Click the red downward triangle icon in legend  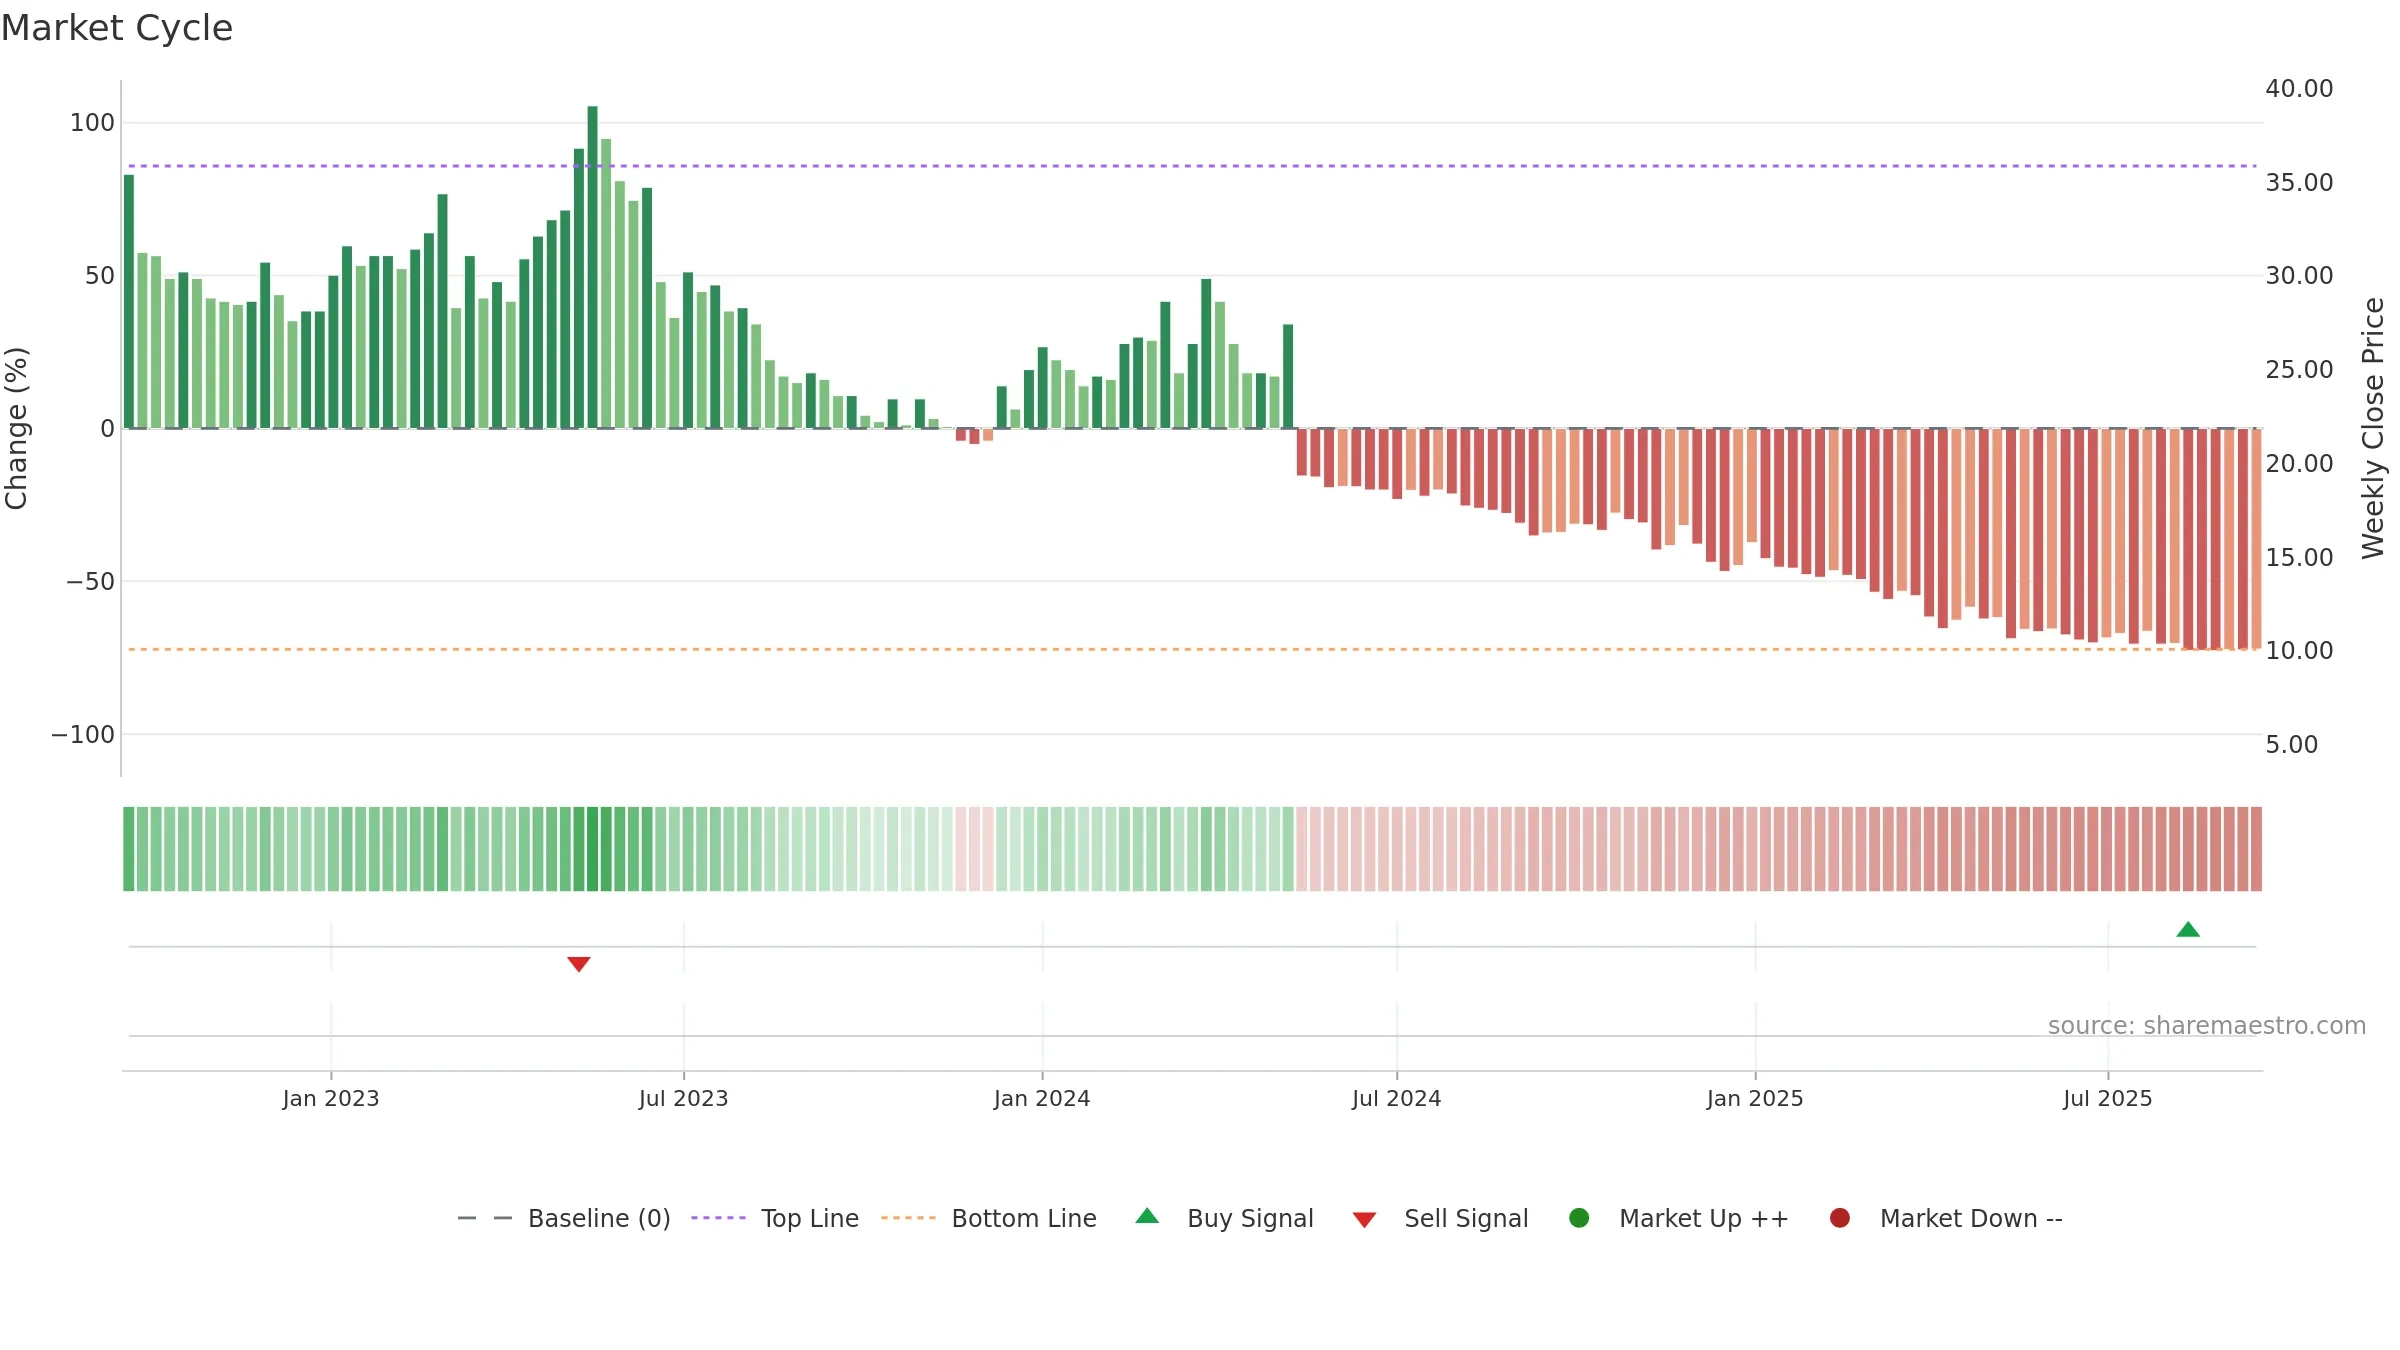coord(1364,1220)
